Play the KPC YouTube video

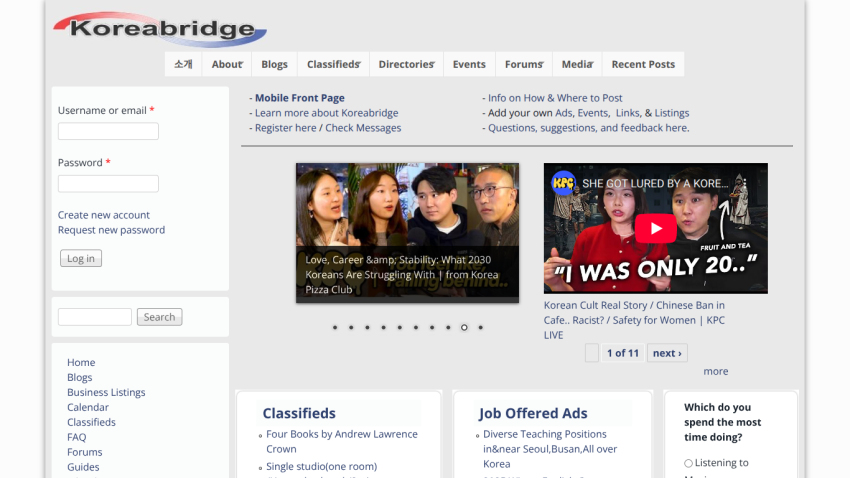655,228
